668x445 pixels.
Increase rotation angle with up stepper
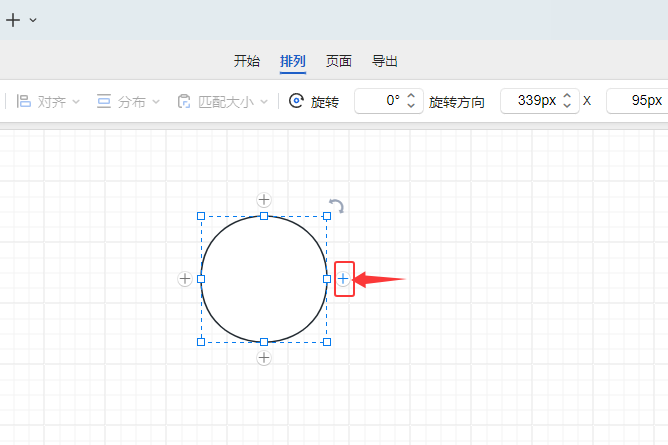pos(412,96)
